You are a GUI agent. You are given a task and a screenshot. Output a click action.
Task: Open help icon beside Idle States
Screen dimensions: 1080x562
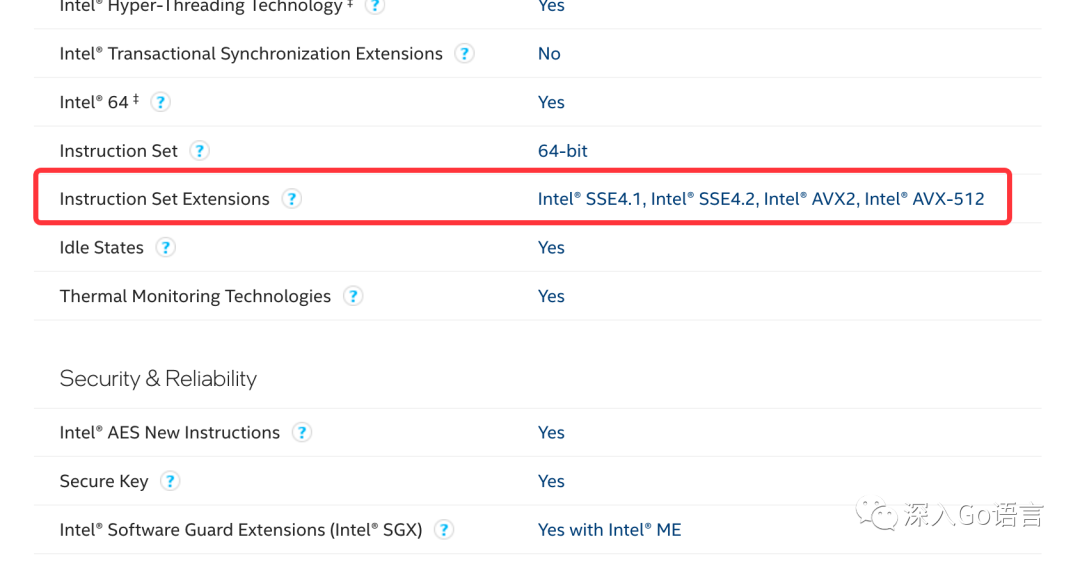pyautogui.click(x=165, y=247)
